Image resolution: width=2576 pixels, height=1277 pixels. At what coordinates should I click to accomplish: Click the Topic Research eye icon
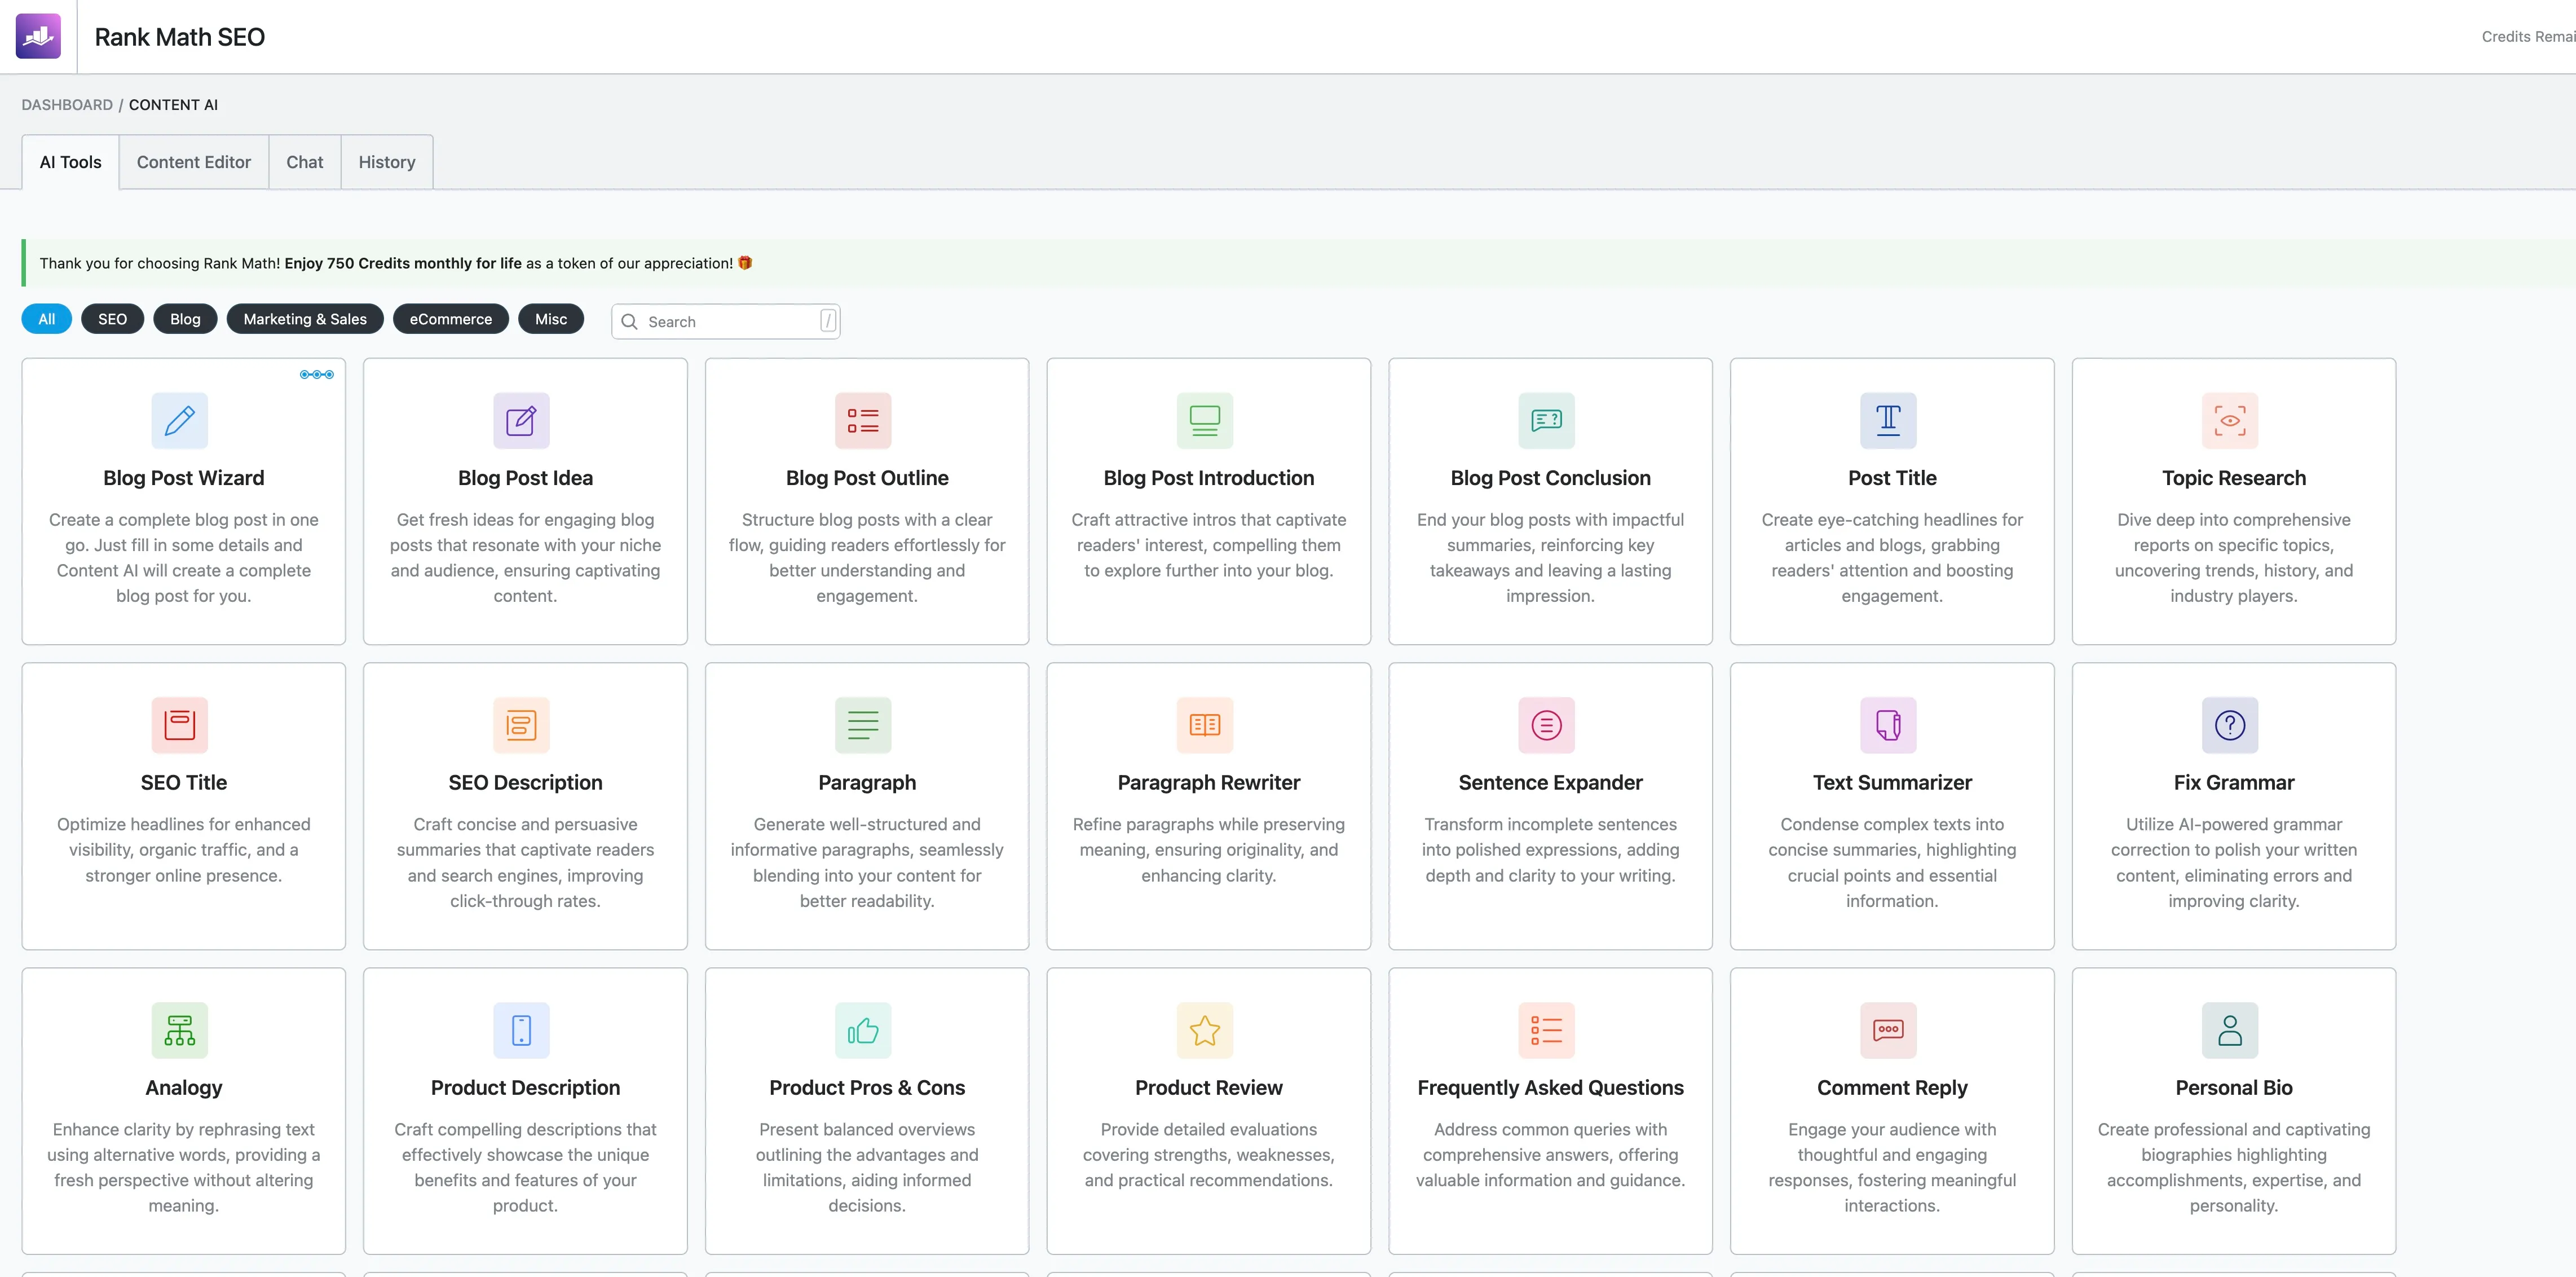click(x=2229, y=420)
